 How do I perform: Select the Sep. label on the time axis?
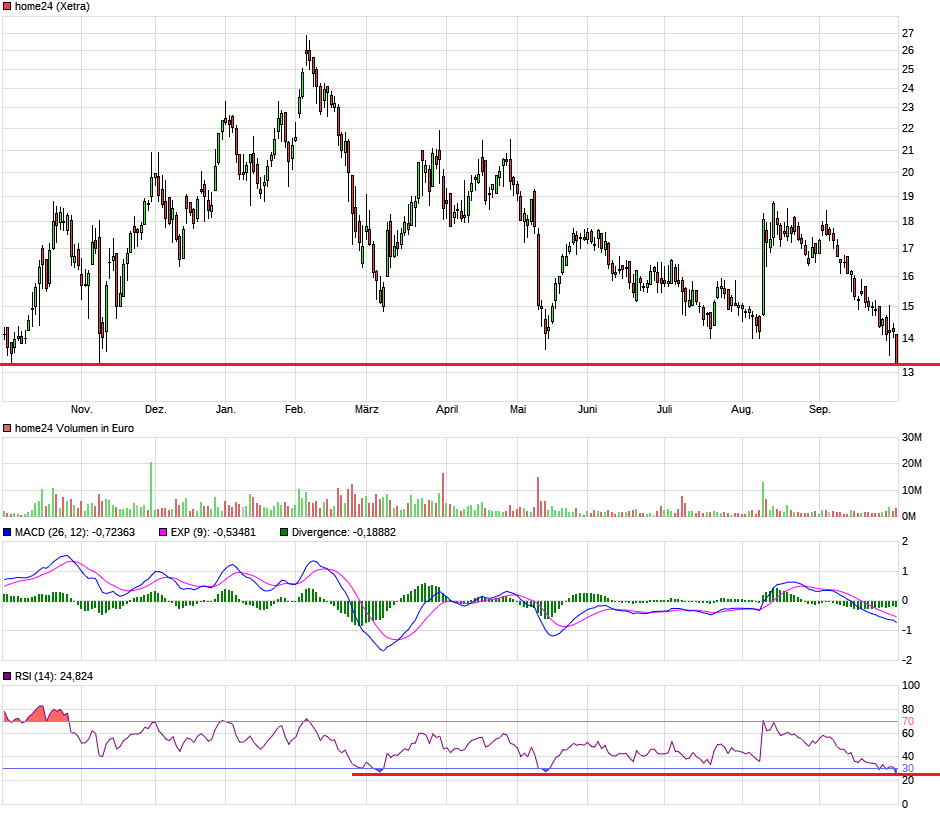point(818,409)
